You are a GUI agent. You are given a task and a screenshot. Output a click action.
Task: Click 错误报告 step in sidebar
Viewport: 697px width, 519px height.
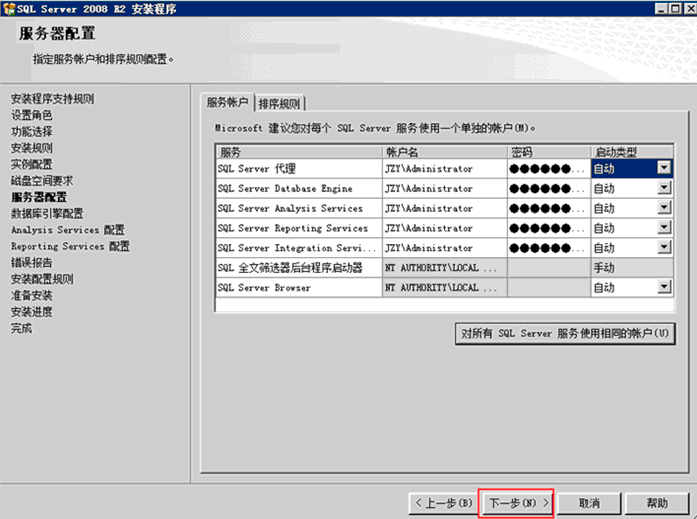32,263
